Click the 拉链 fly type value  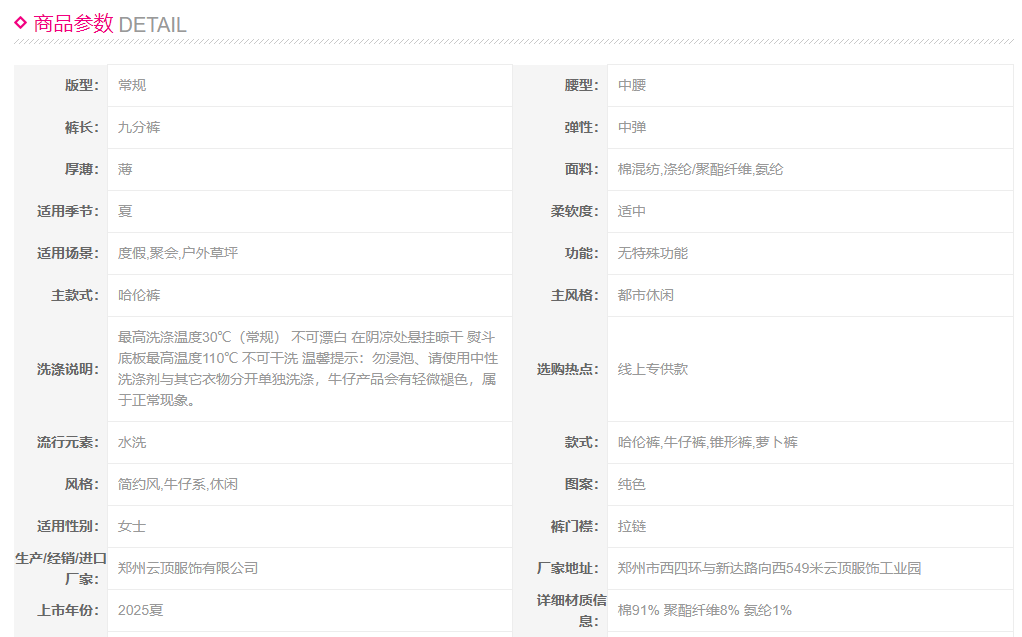(632, 526)
